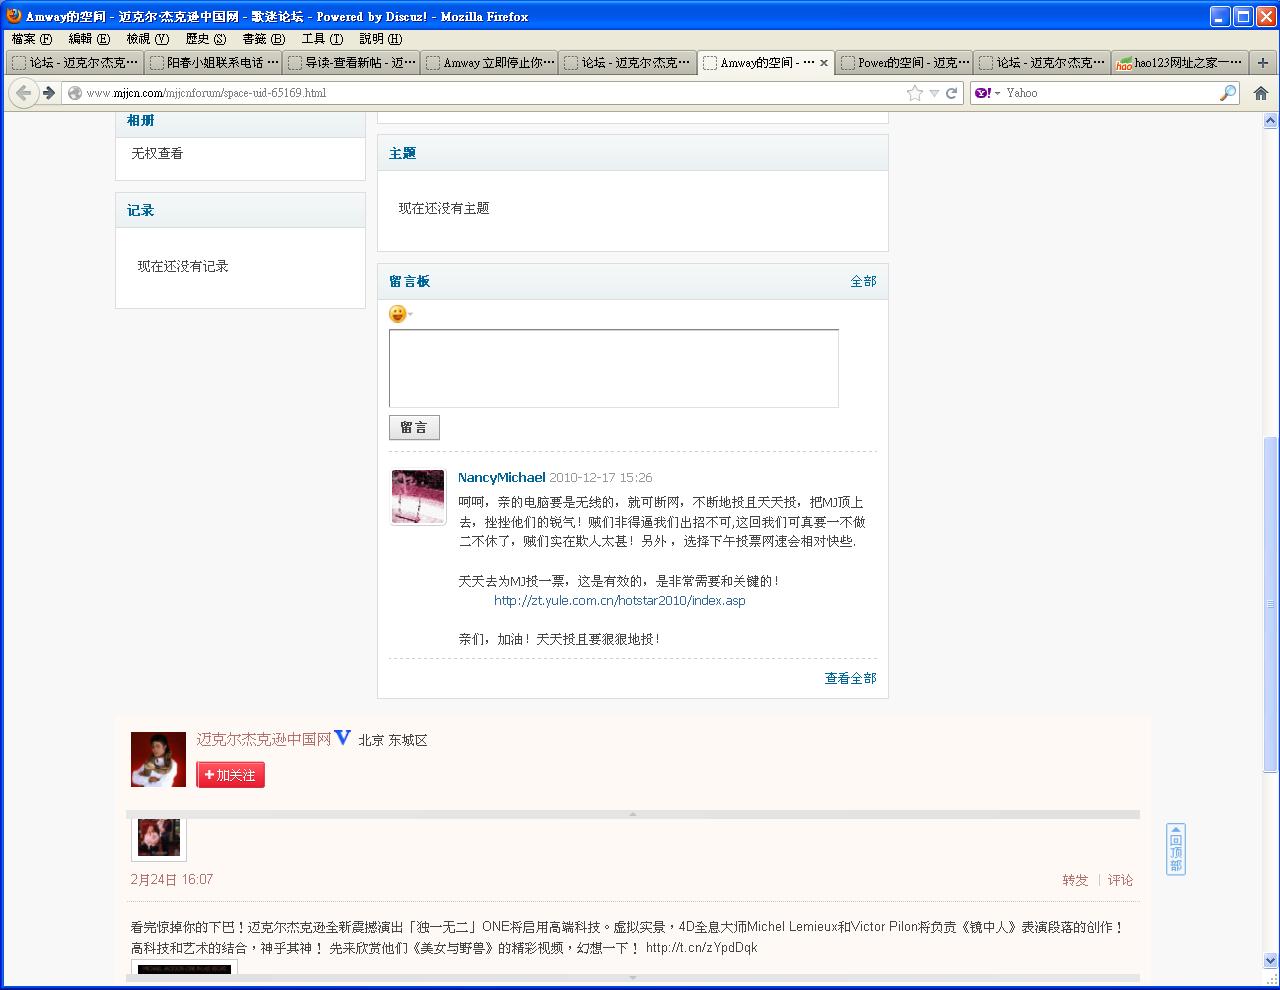Reload the page with the refresh icon
Viewport: 1280px width, 990px height.
click(x=952, y=93)
